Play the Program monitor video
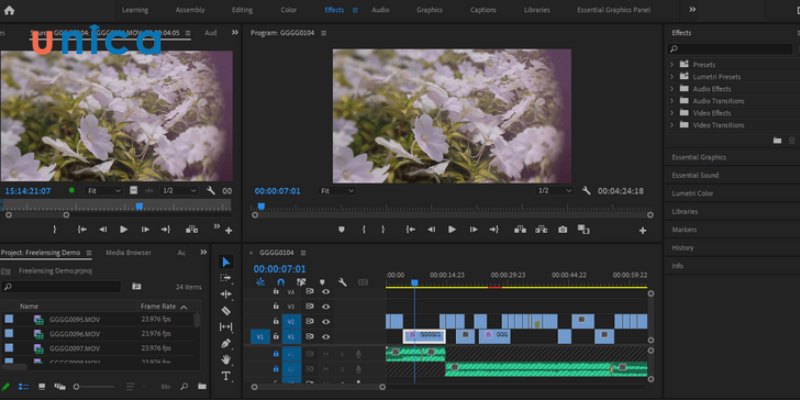The image size is (800, 400). [451, 229]
